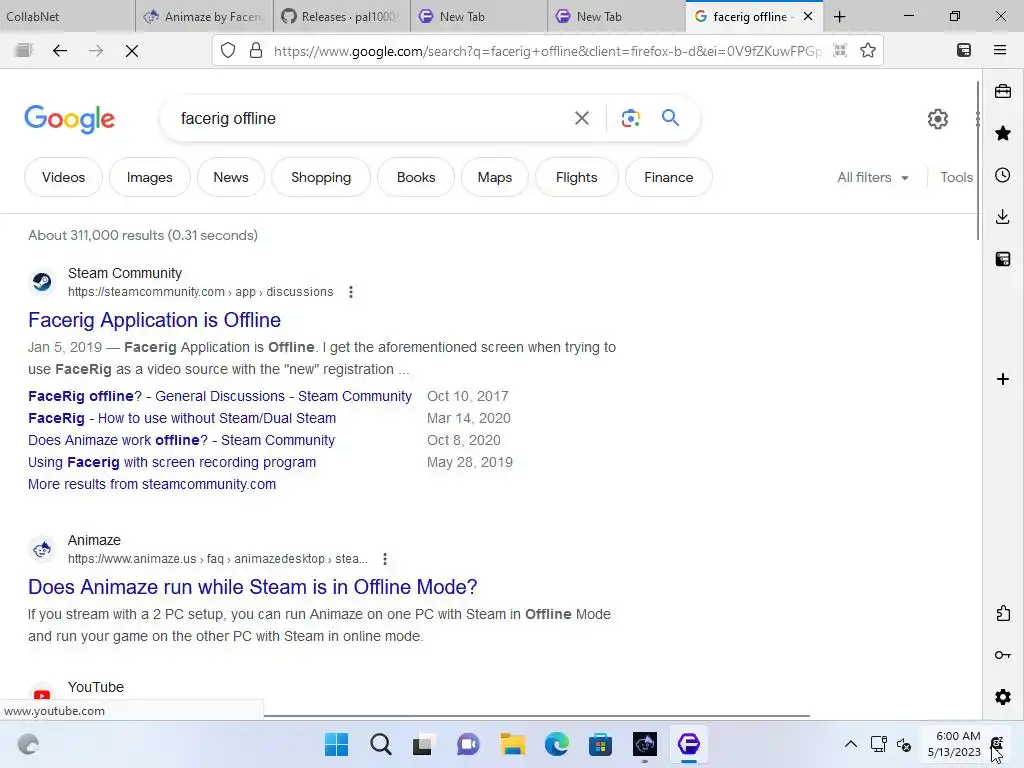Open Chat app from taskbar
The image size is (1024, 768).
point(468,744)
